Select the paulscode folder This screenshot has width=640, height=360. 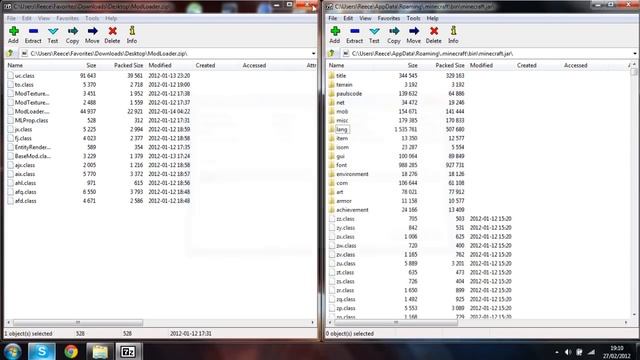349,93
